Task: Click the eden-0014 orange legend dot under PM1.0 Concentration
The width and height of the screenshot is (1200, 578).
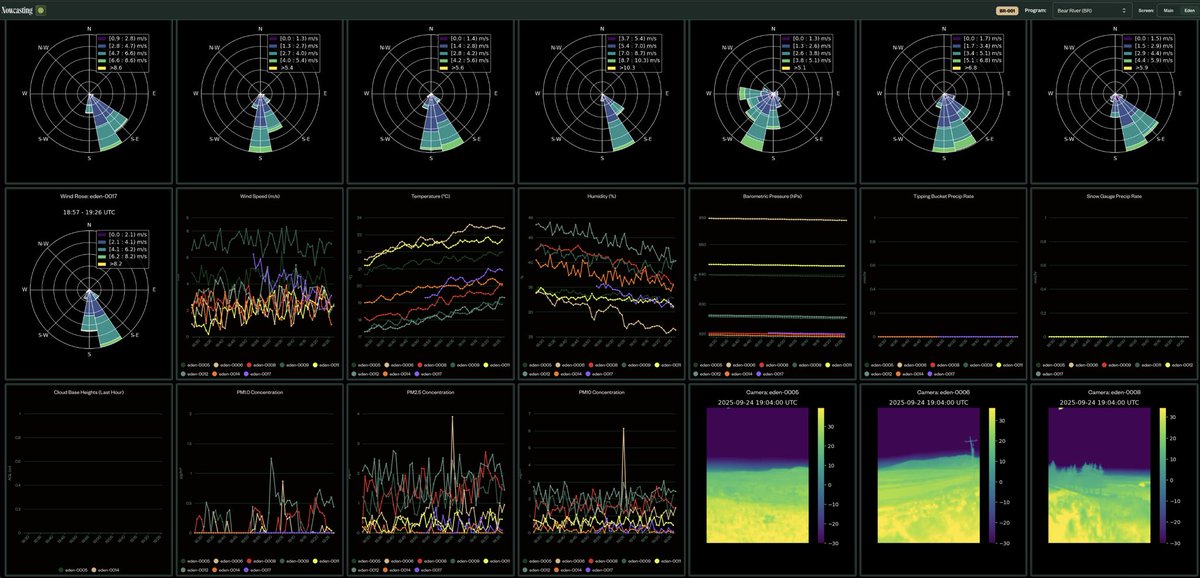Action: [216, 572]
